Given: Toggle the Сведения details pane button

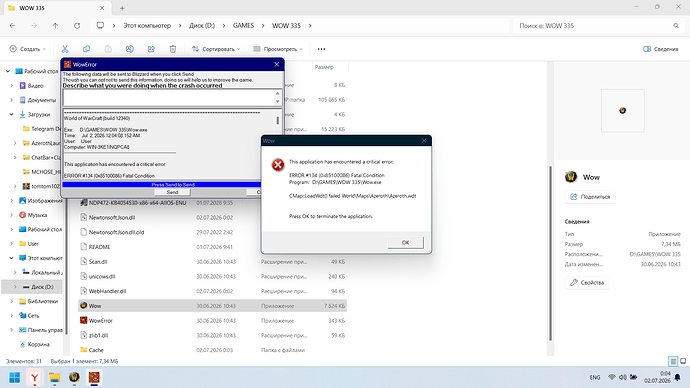Looking at the screenshot, I should pos(661,49).
